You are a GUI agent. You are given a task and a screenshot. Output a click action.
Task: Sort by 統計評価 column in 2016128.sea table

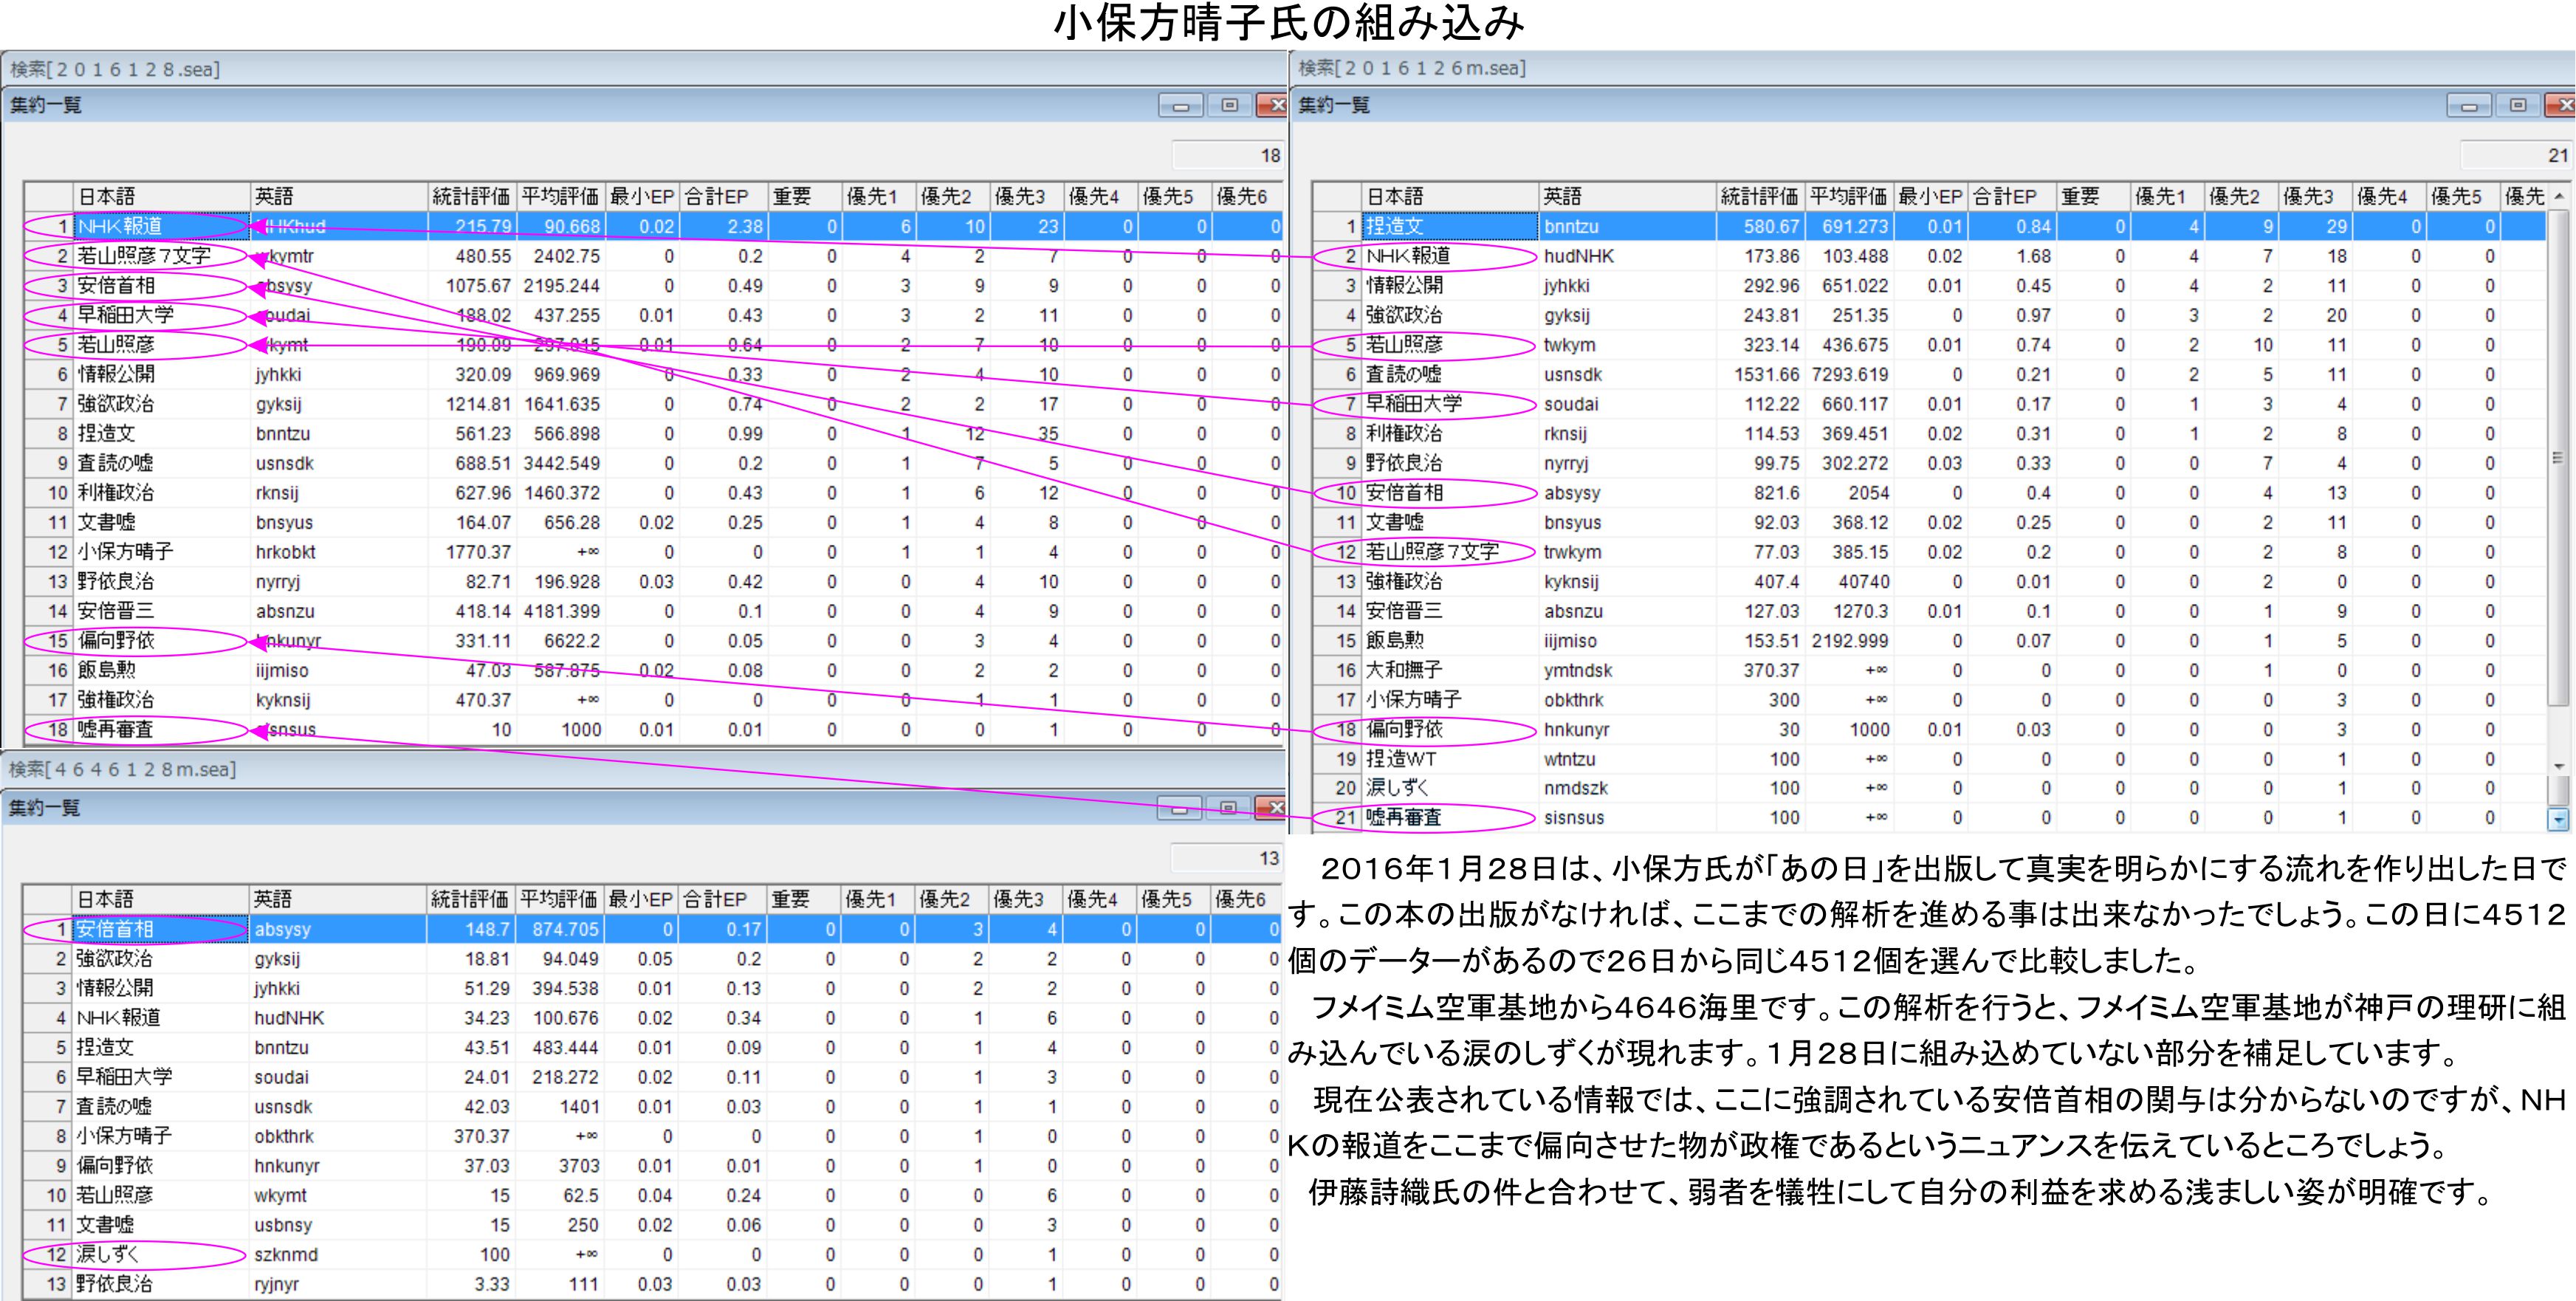pos(470,197)
